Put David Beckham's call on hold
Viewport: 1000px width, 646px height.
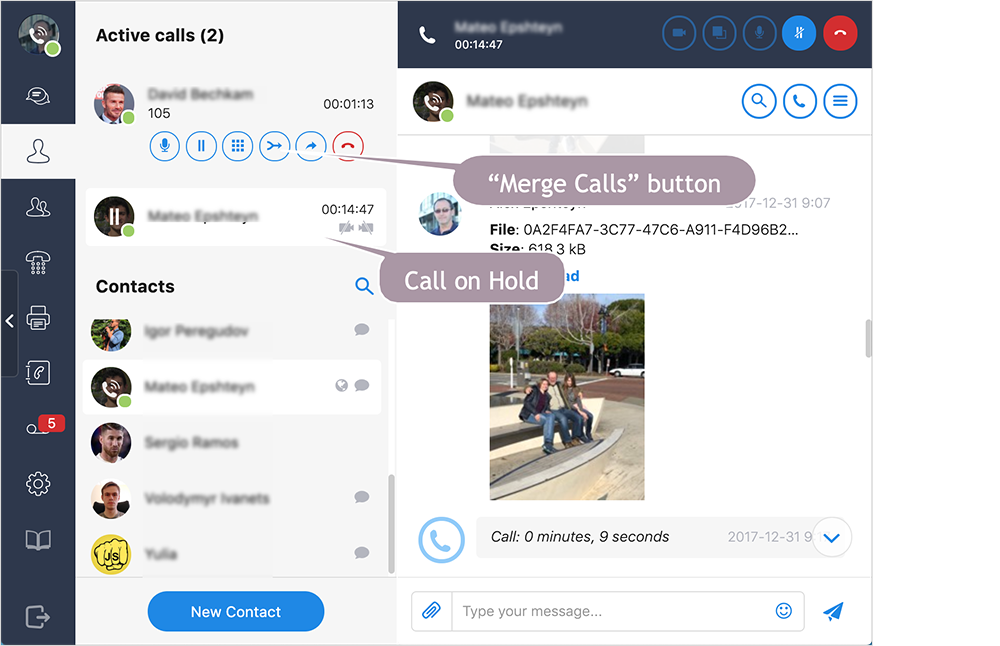(x=201, y=146)
